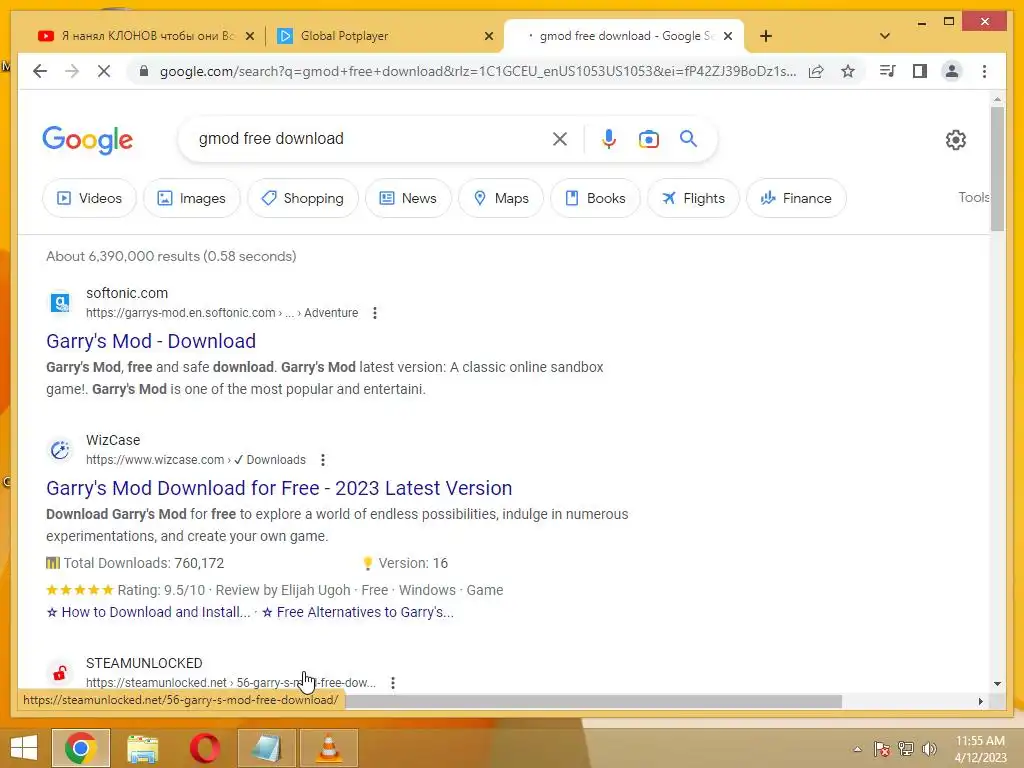Show hidden system tray icons
The width and height of the screenshot is (1024, 768).
tap(857, 749)
